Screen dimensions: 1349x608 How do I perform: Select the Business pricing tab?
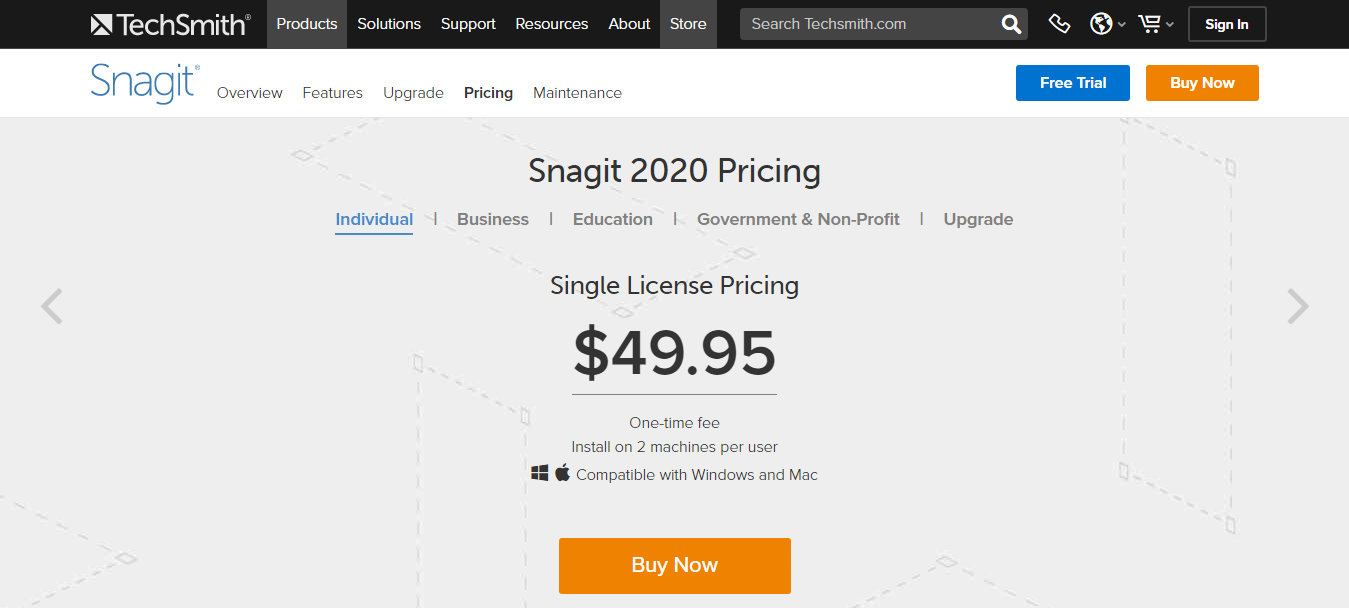click(493, 219)
